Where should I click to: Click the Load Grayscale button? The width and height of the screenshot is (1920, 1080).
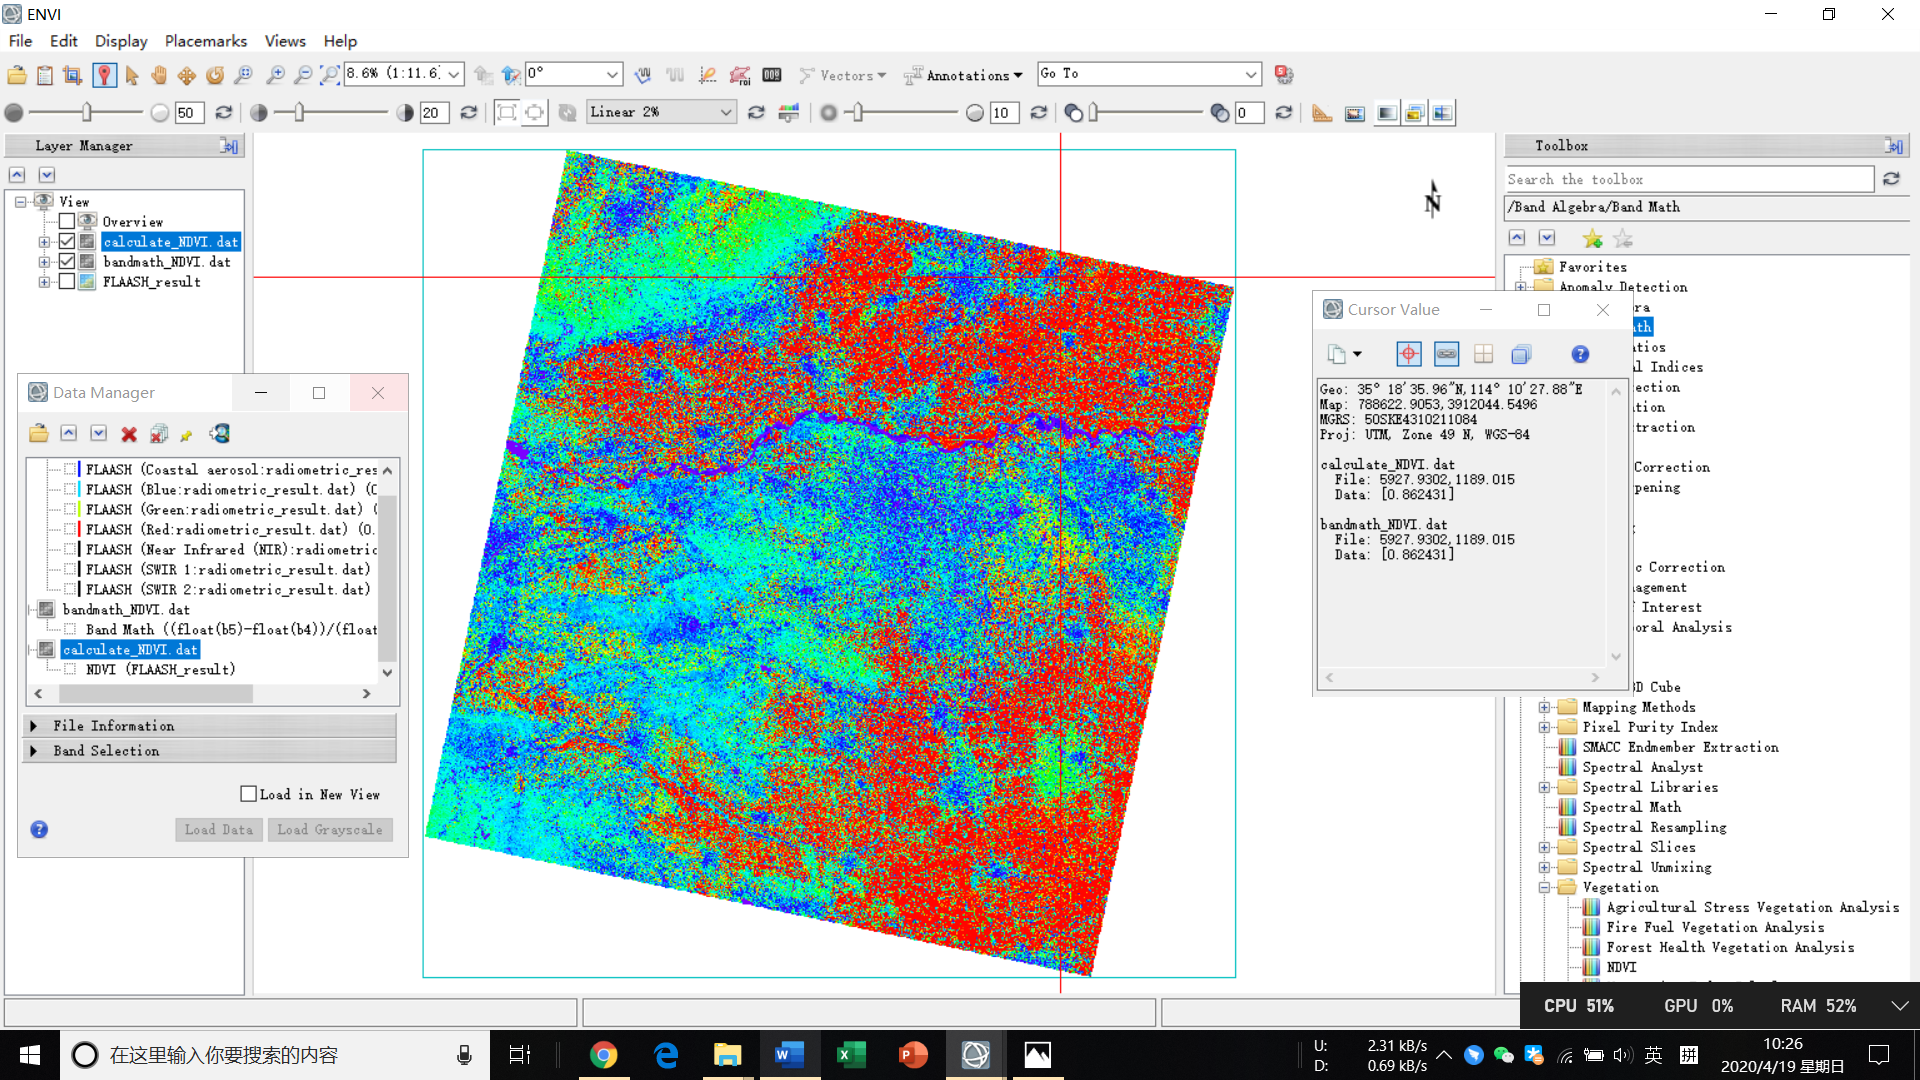click(330, 829)
